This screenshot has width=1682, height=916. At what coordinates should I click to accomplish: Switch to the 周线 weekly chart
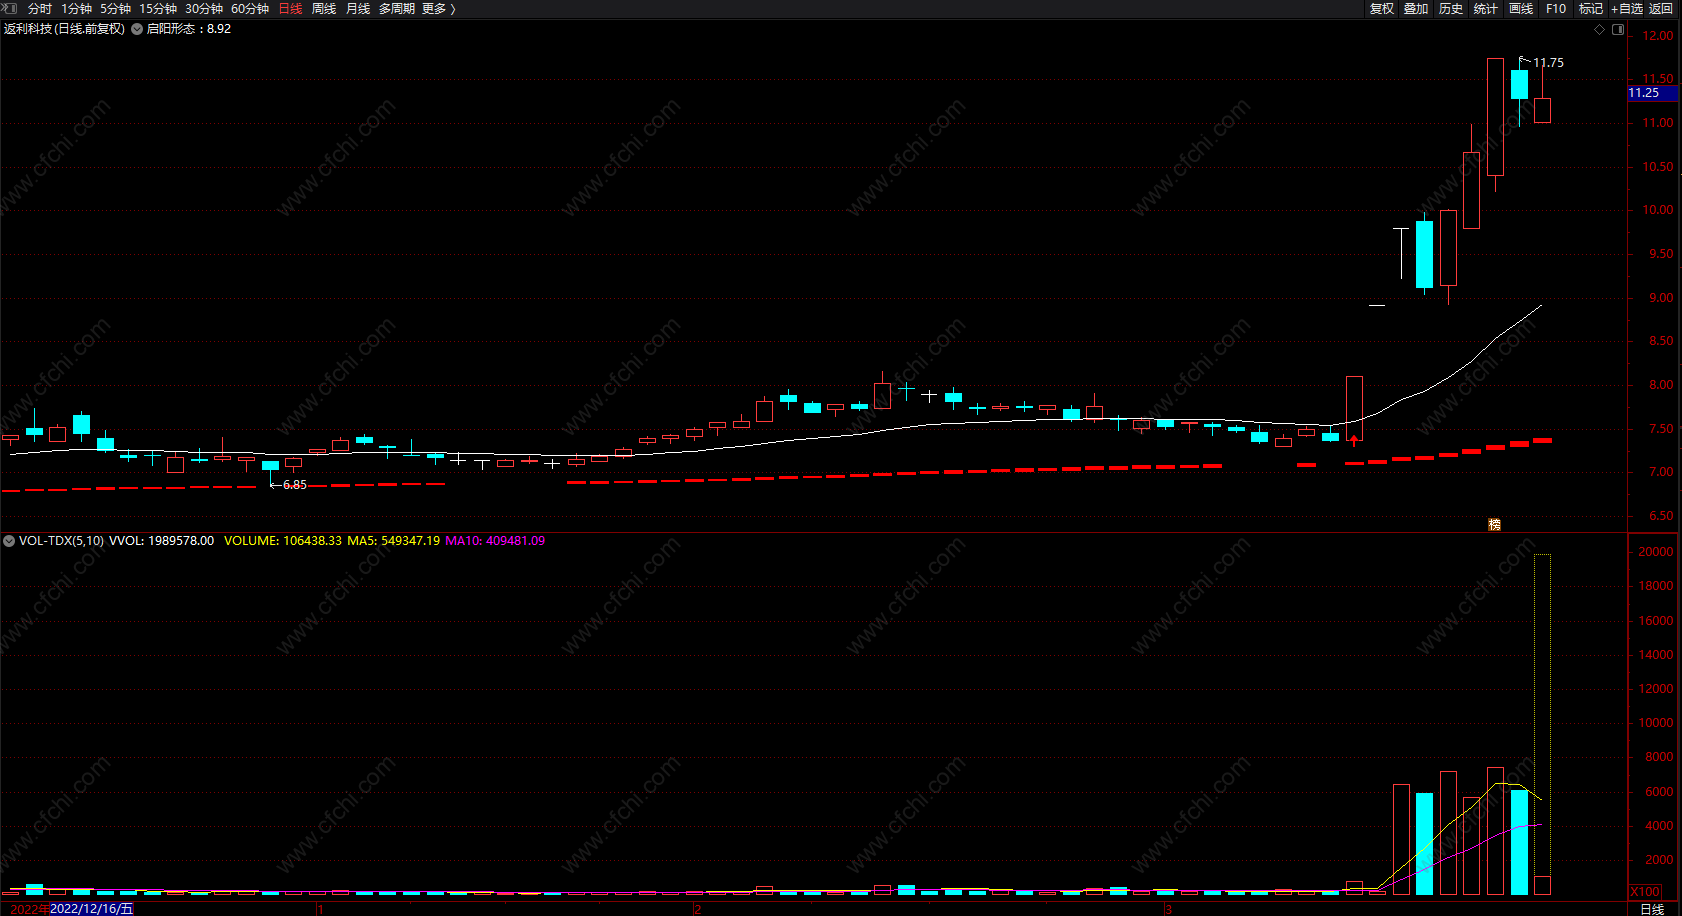(324, 8)
